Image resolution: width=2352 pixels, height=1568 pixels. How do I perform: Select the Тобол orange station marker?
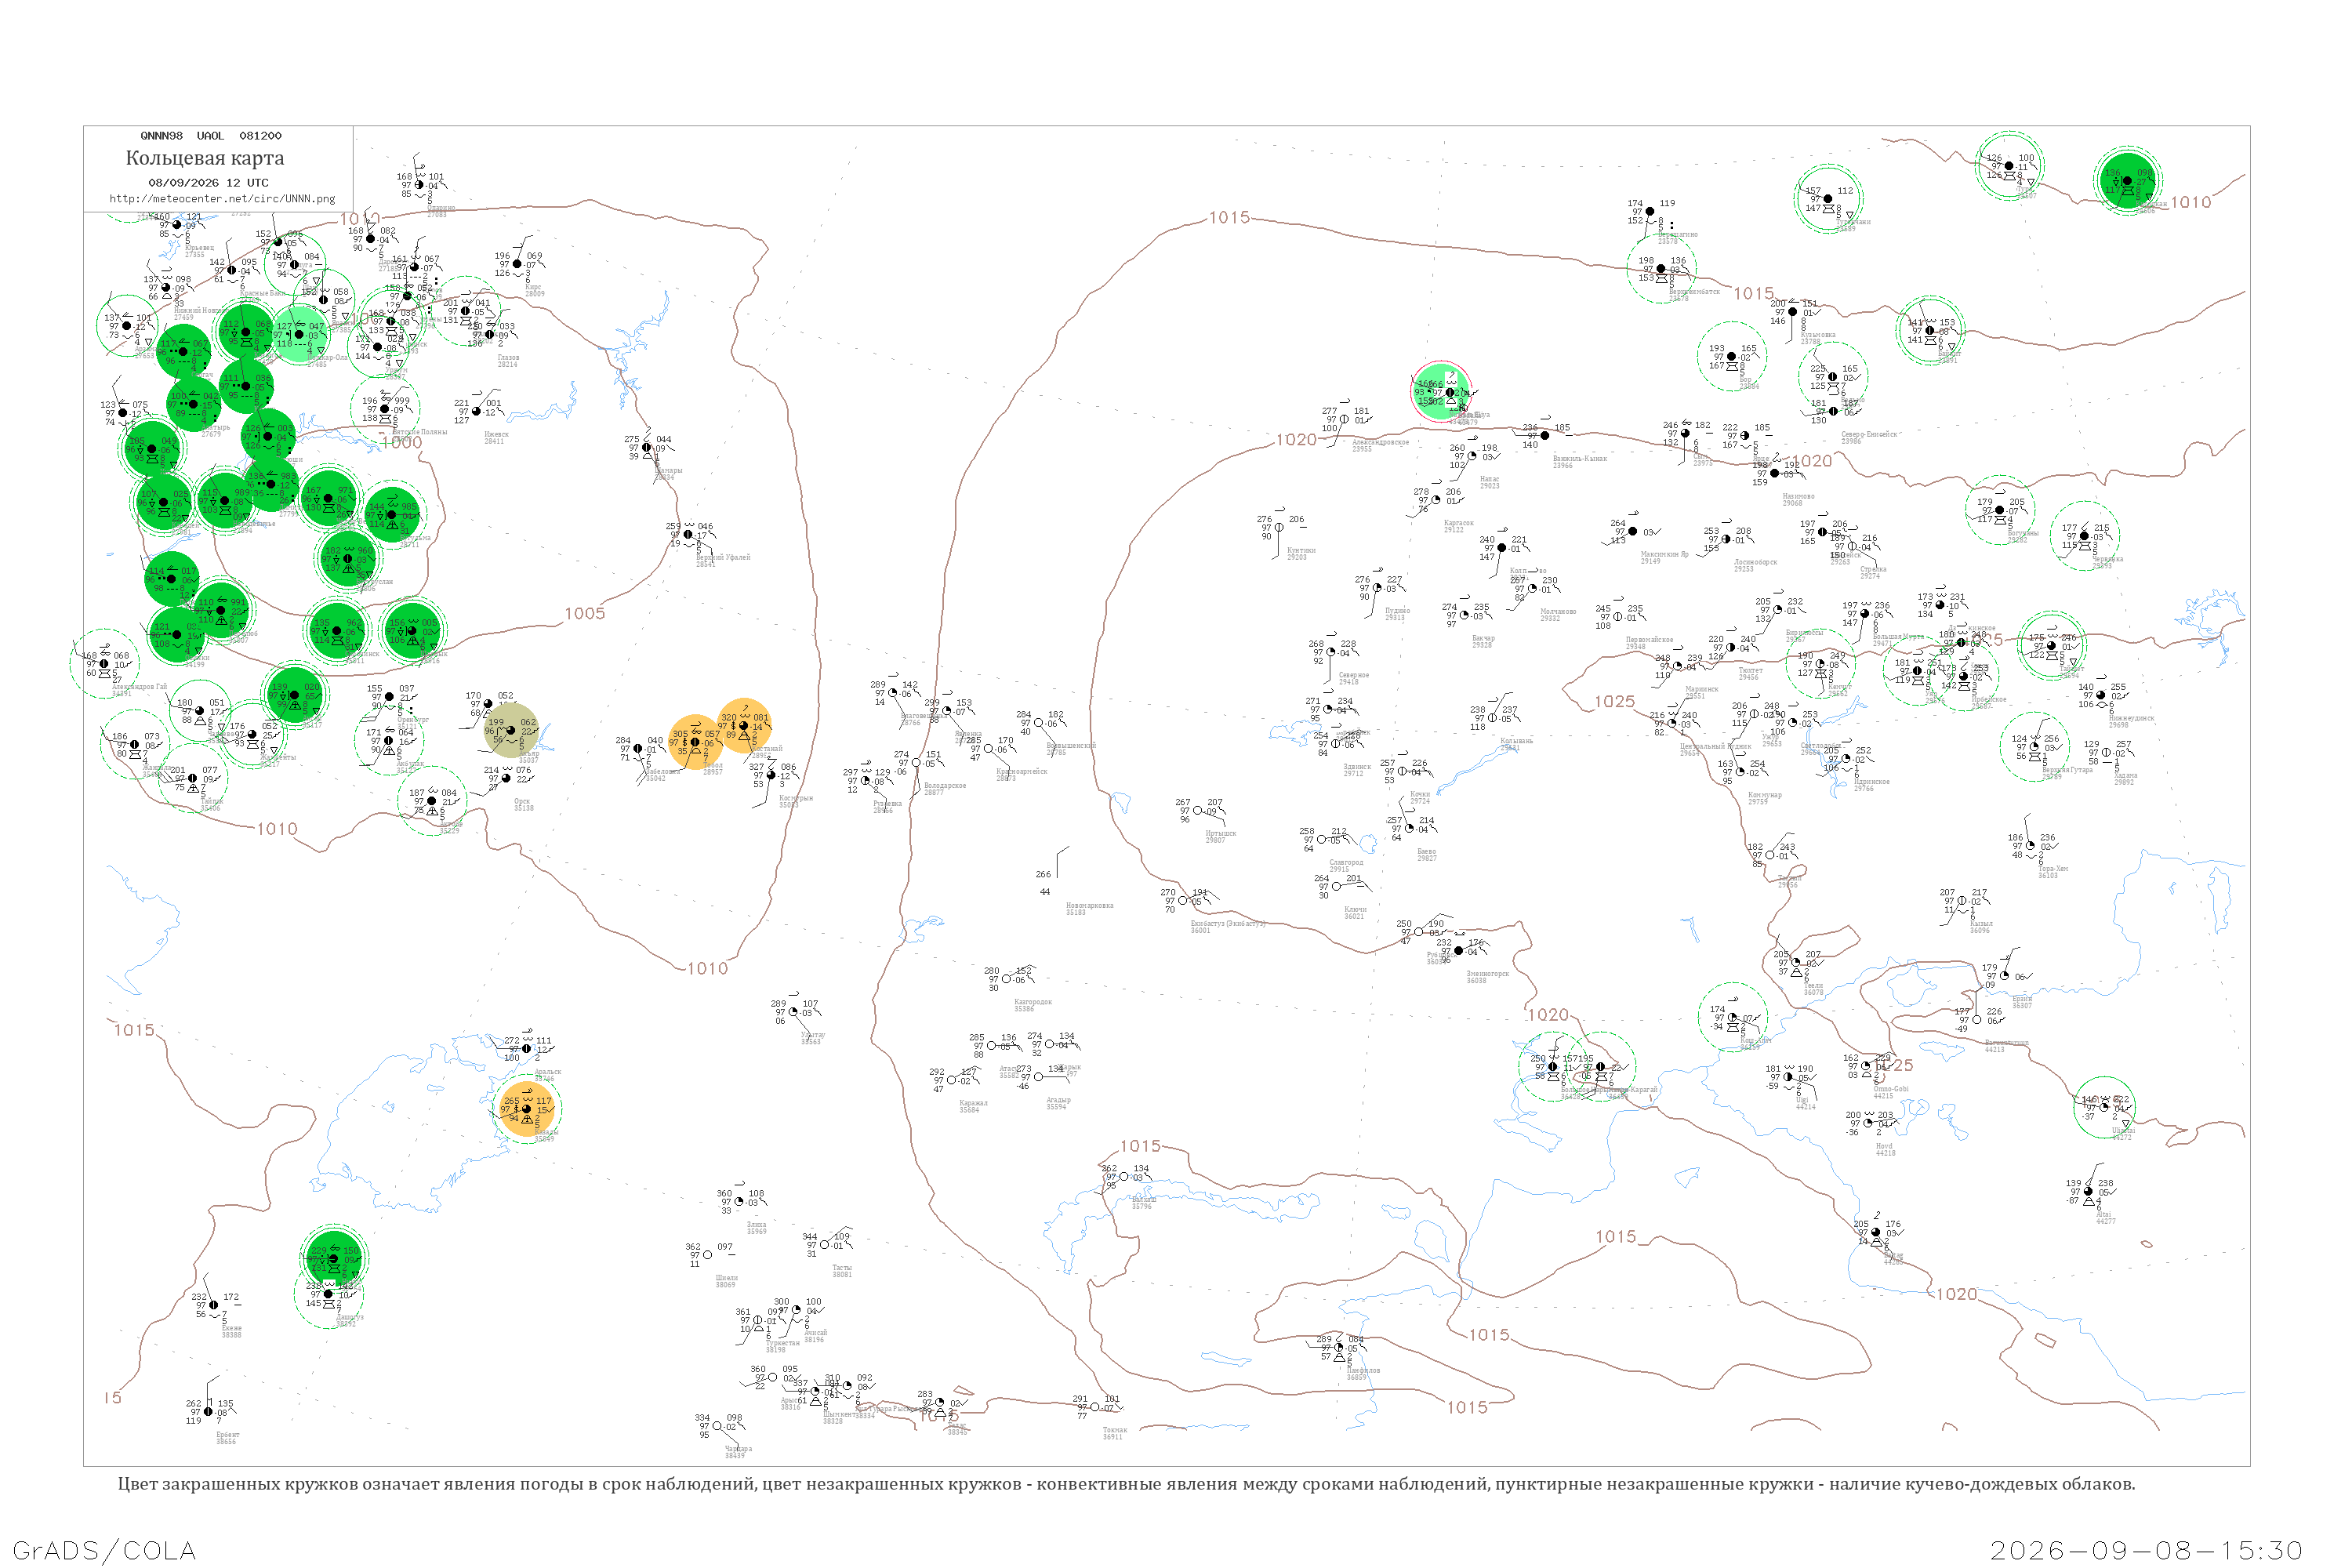pos(695,742)
